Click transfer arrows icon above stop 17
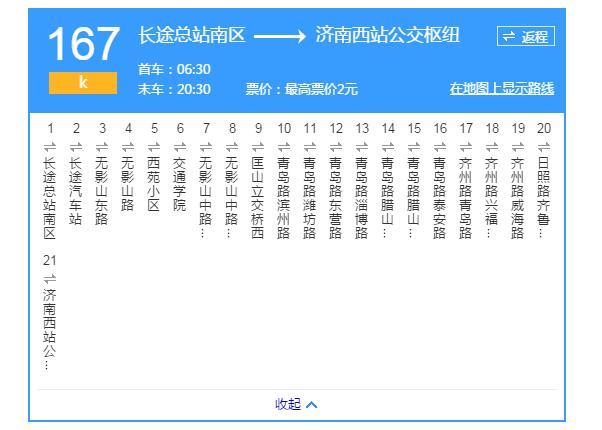Viewport: 602px width, 430px height. [466, 147]
